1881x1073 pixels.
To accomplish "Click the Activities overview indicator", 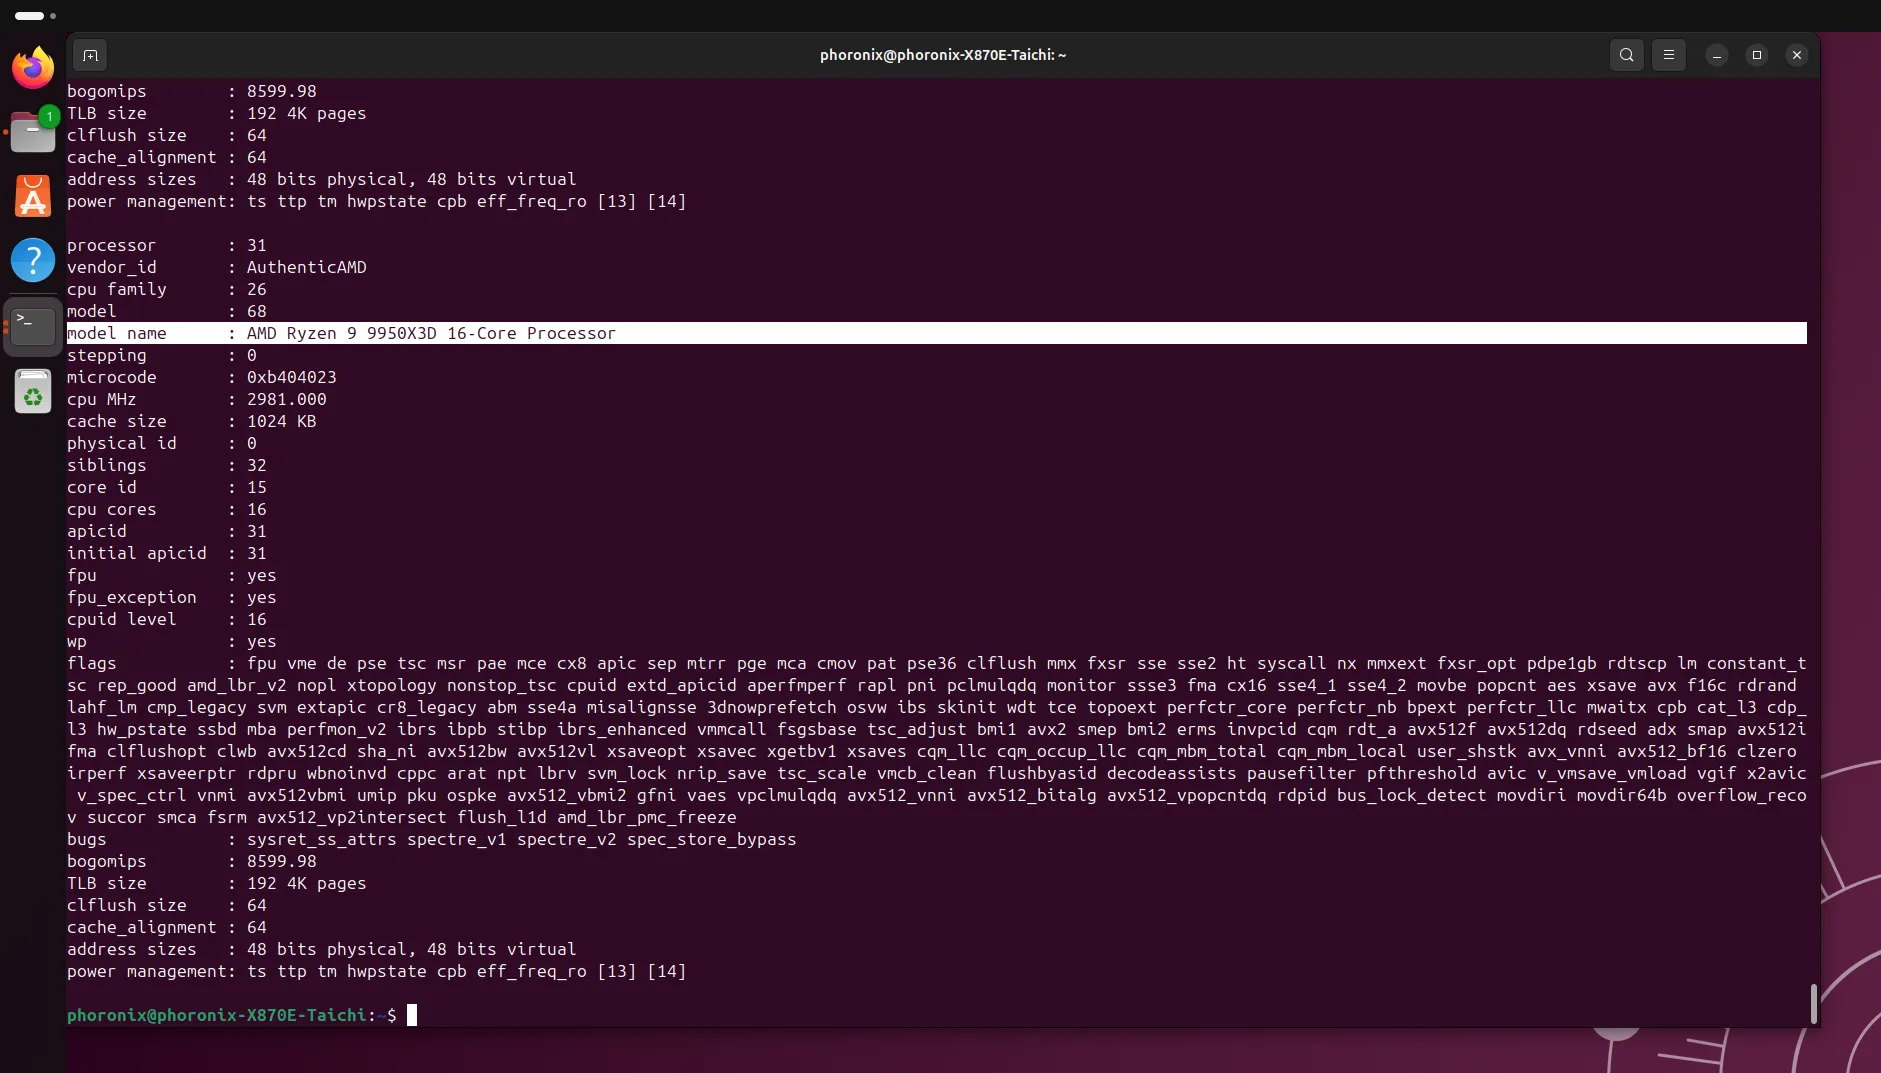I will (x=35, y=16).
